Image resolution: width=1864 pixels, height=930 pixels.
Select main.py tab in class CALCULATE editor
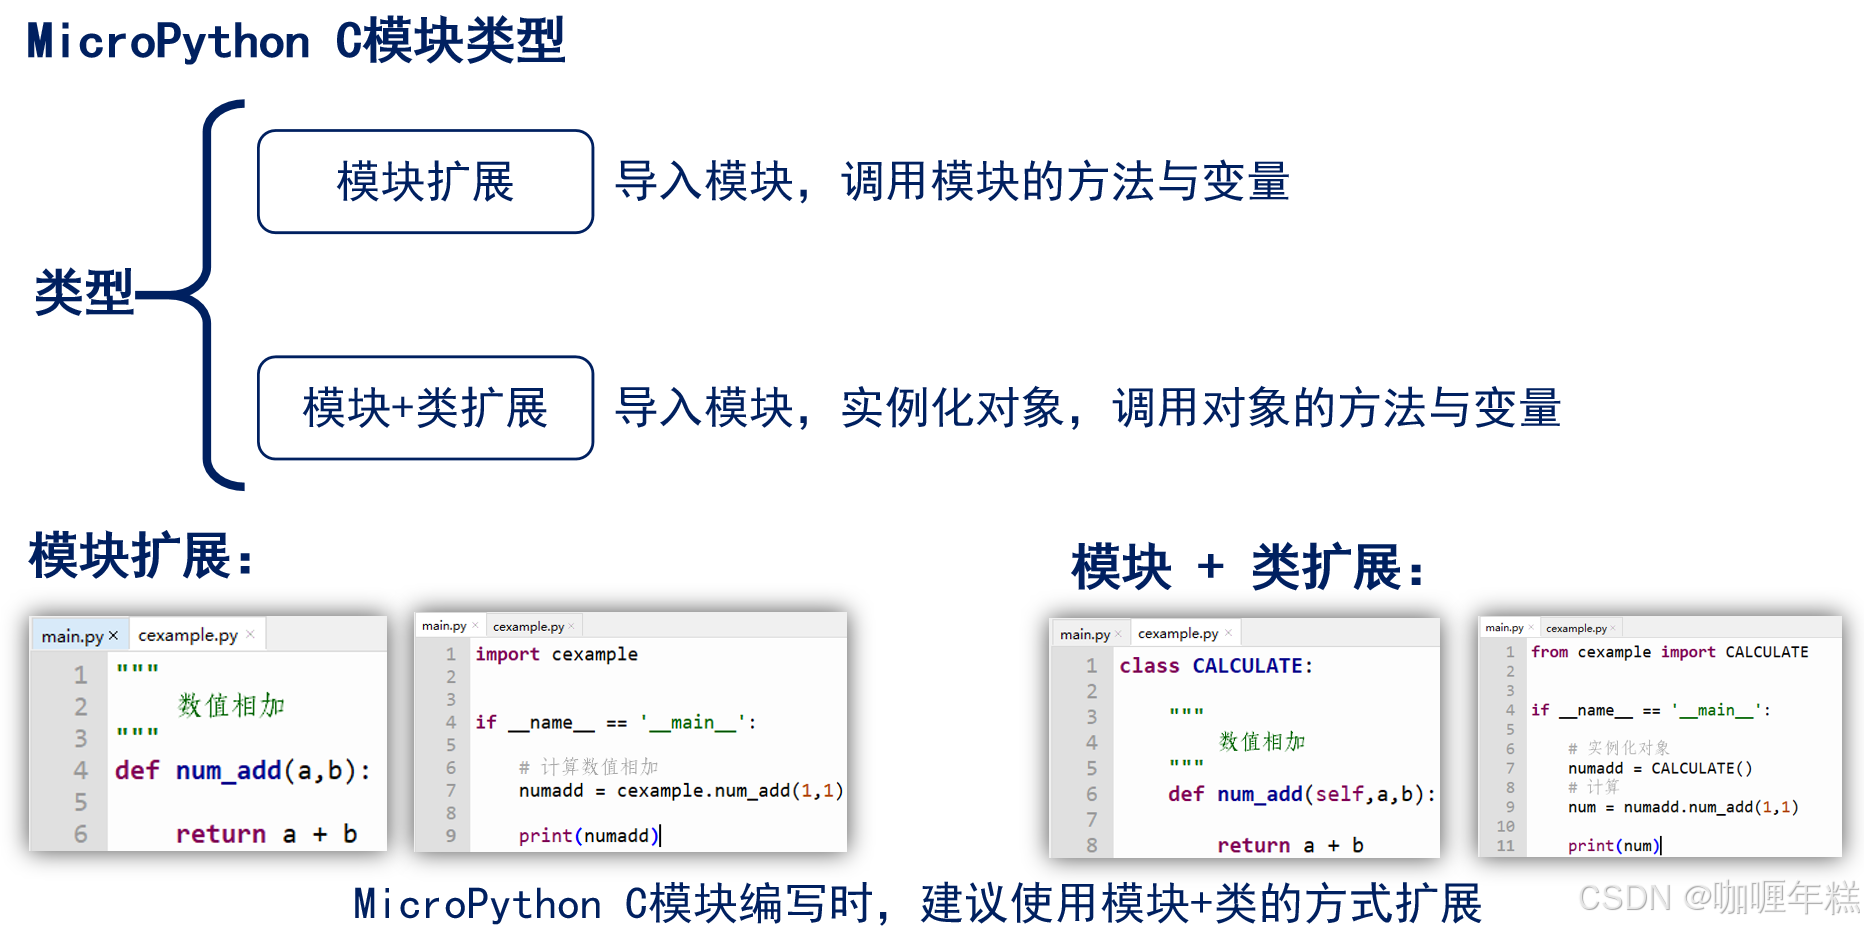1085,634
